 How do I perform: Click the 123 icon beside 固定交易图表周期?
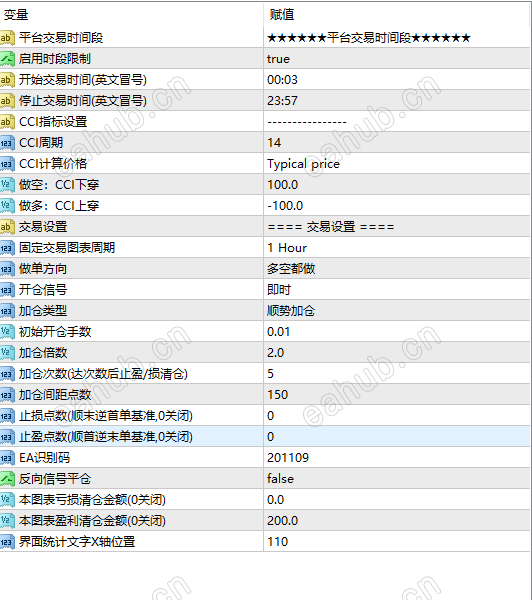click(7, 248)
